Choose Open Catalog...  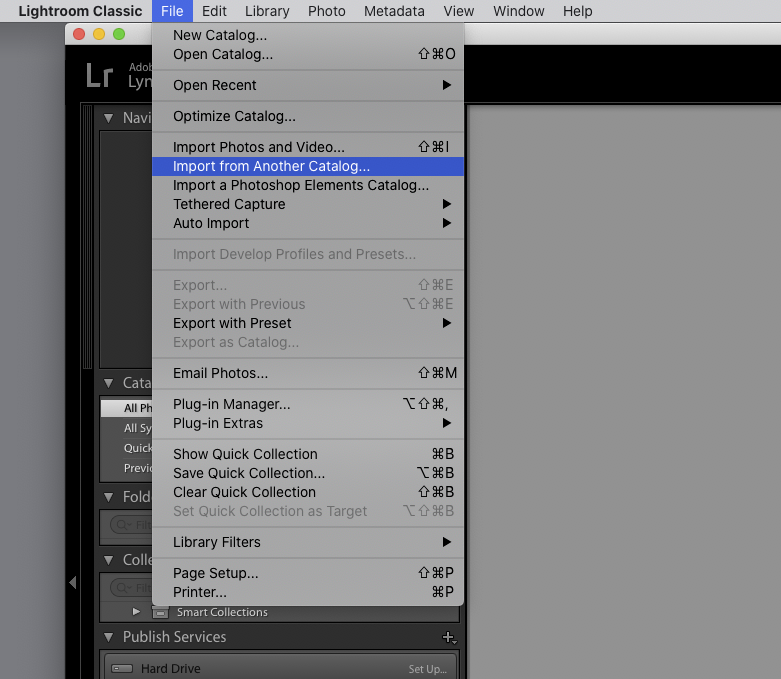pos(308,54)
